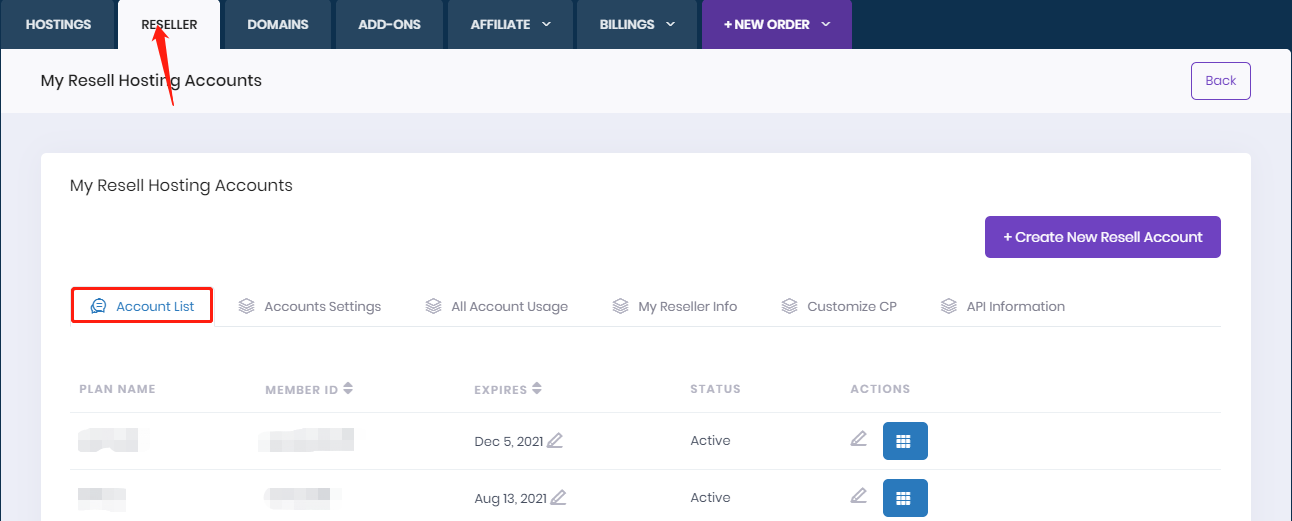
Task: Sort accounts by the Expires arrows
Action: pos(537,389)
